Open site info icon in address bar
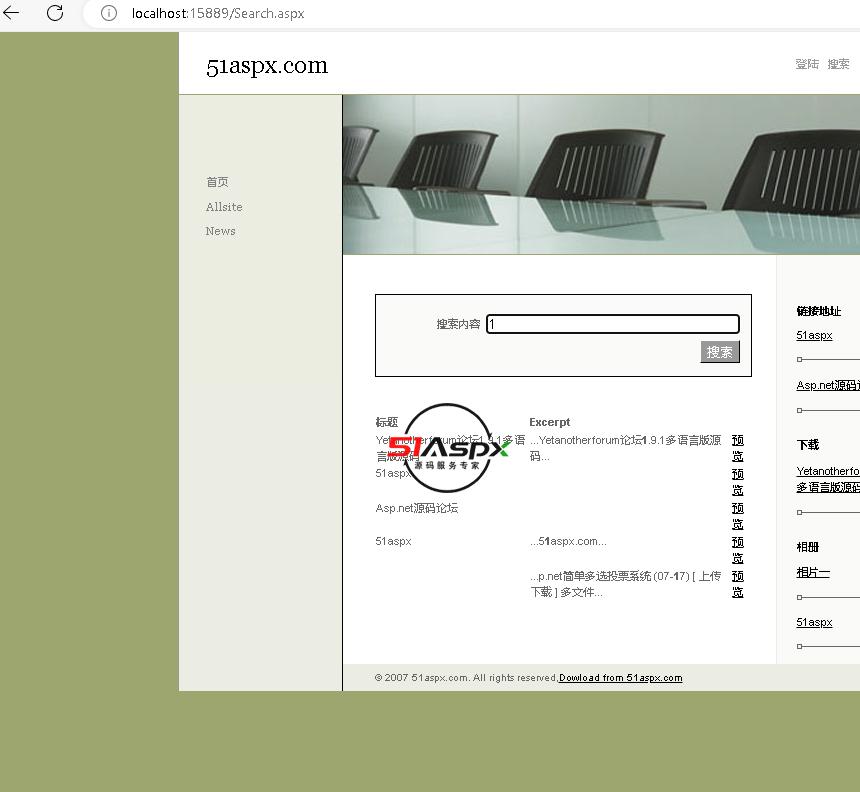This screenshot has height=792, width=860. (x=109, y=13)
